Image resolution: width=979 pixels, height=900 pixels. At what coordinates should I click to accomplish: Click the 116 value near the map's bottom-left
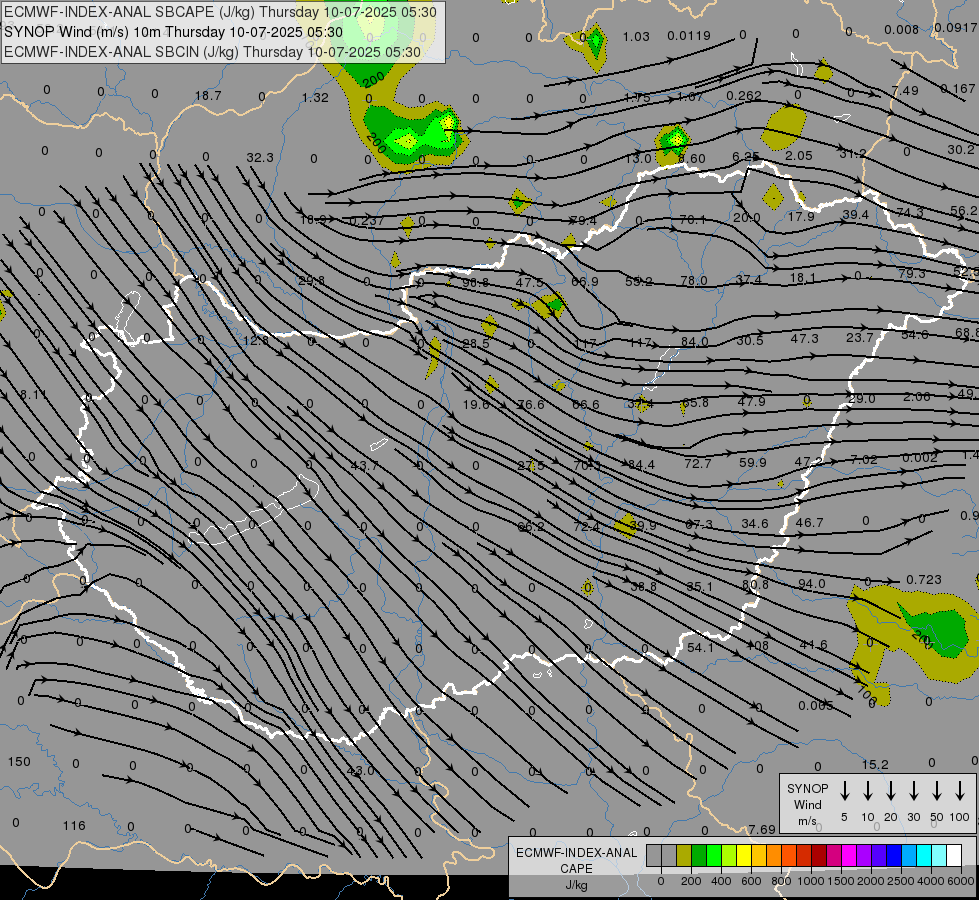[74, 826]
